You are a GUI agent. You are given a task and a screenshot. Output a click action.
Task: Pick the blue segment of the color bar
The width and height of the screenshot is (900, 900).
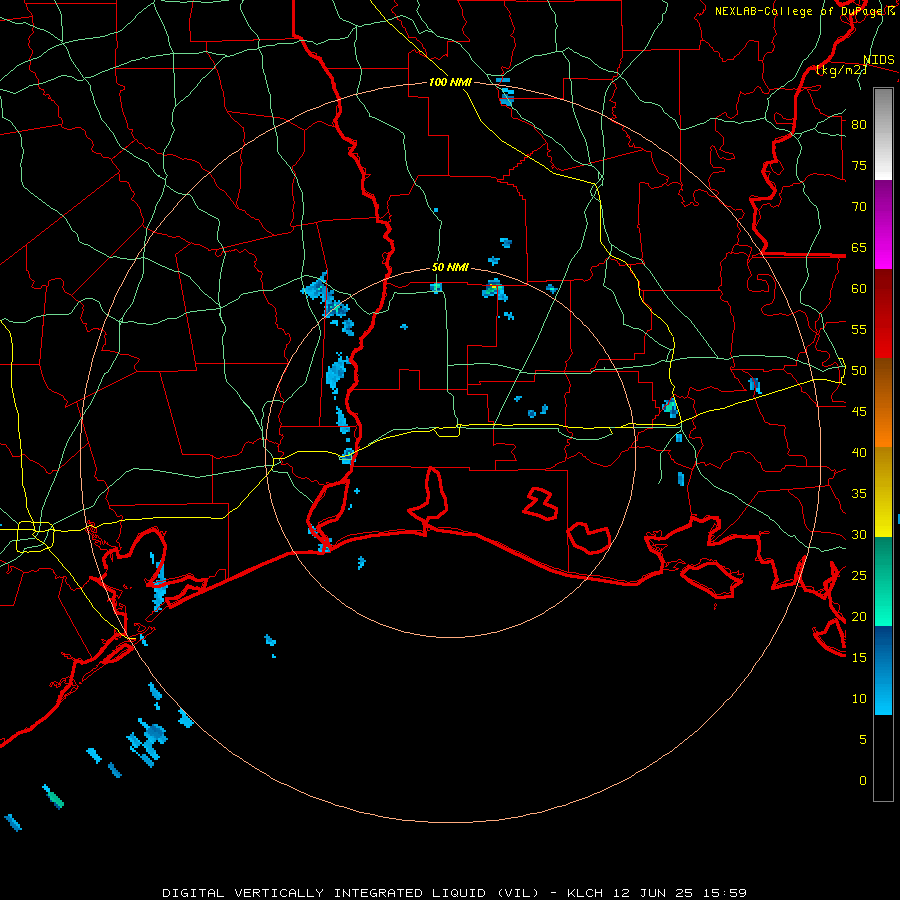click(x=883, y=670)
